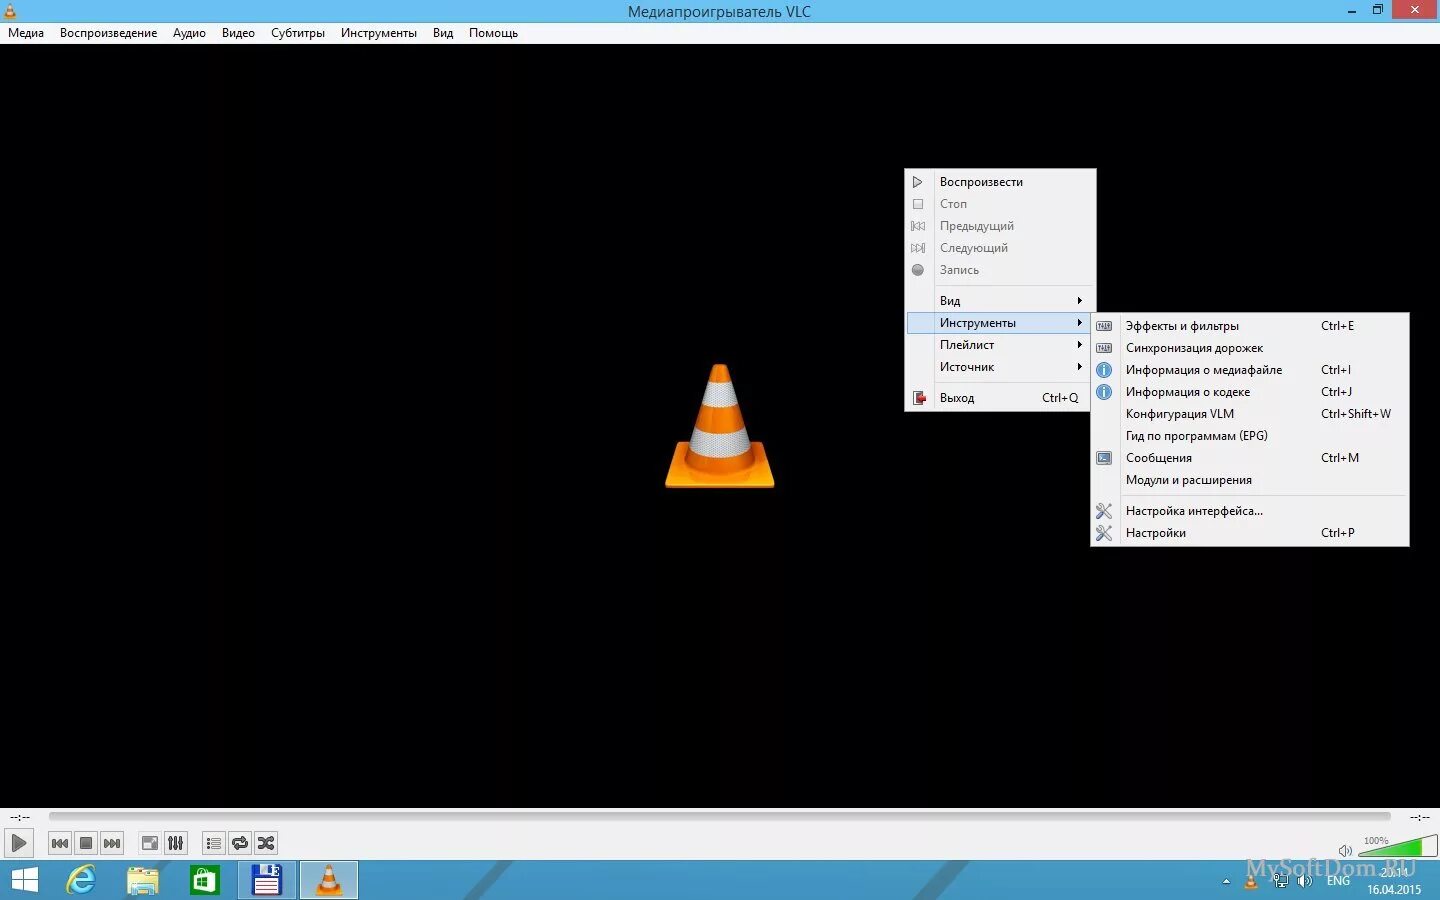Open Информация о кодеке

(1250, 392)
